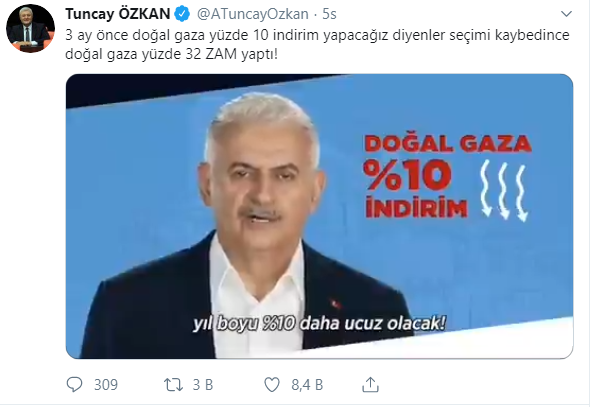Click the %10 İNDİRİM text in the video
Screen dimensions: 610x407
point(415,188)
